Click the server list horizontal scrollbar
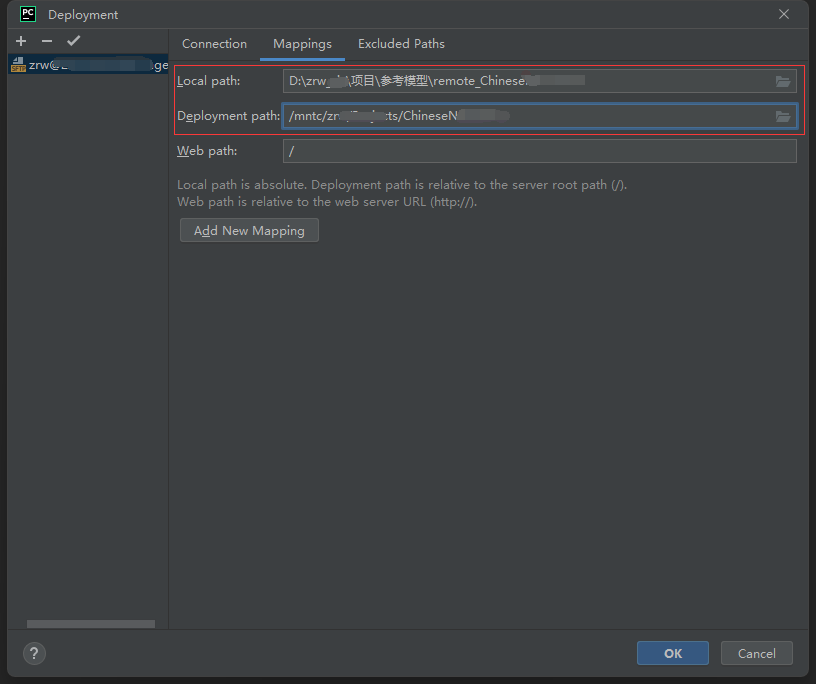This screenshot has height=684, width=816. coord(90,624)
